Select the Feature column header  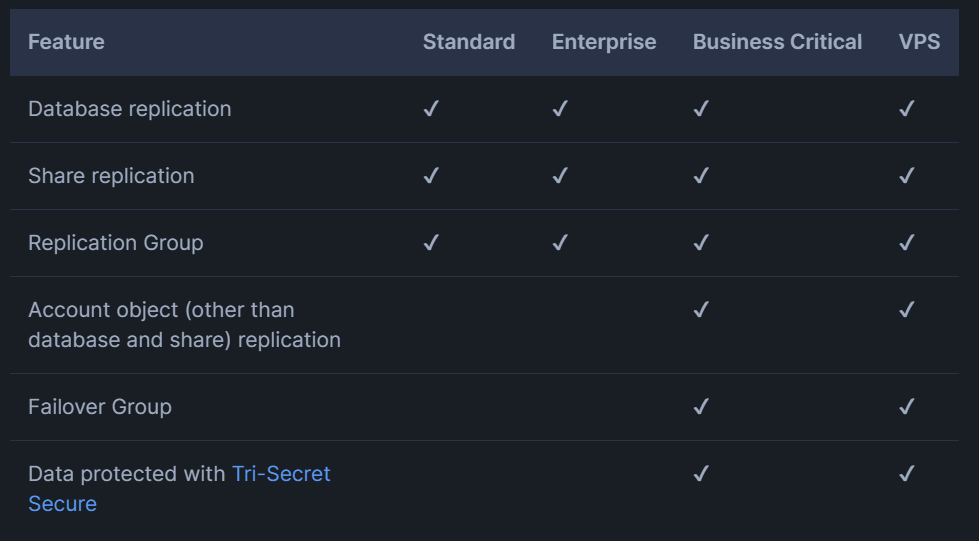coord(66,42)
